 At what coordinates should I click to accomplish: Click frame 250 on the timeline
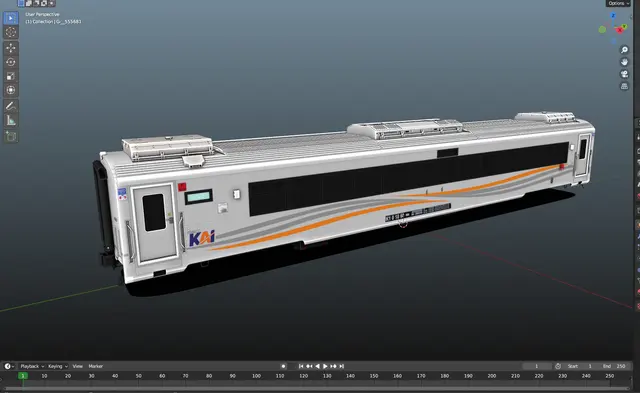click(x=609, y=376)
